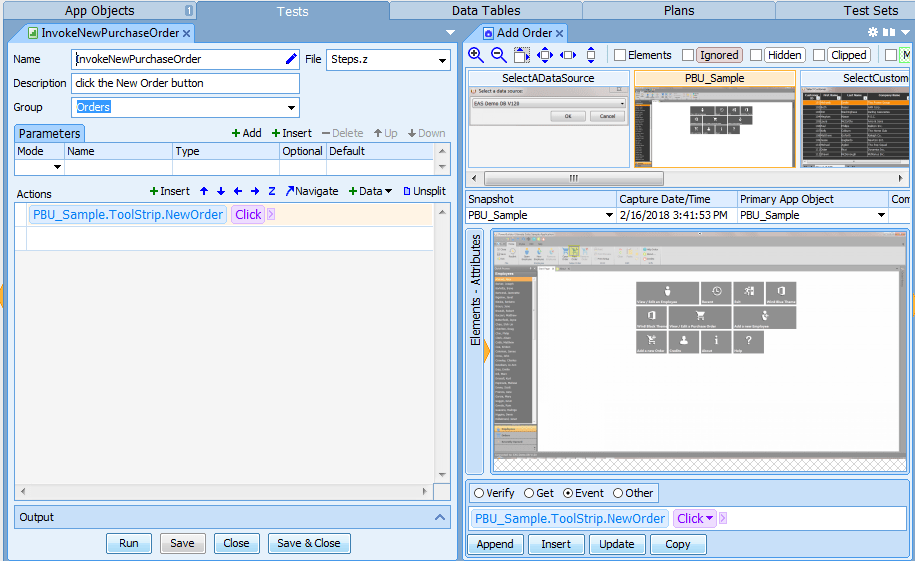Click the zoom out magnifier icon

coord(499,55)
